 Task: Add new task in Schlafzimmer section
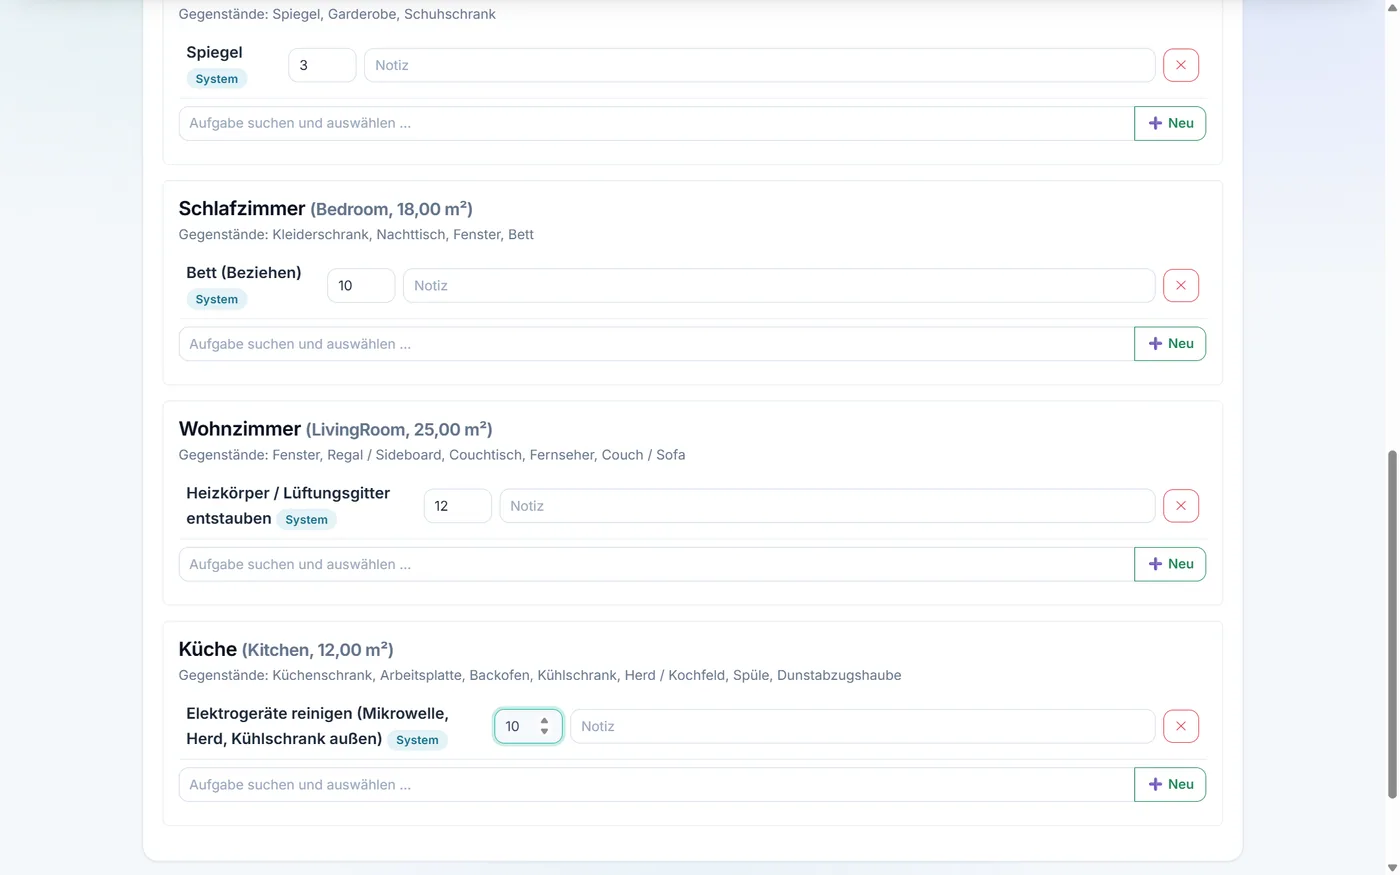(1170, 344)
